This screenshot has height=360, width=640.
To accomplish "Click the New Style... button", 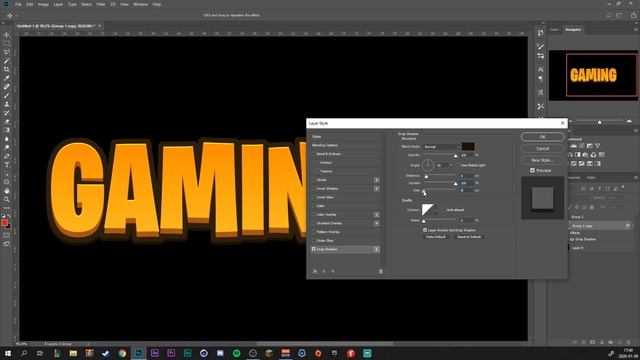I will 542,160.
